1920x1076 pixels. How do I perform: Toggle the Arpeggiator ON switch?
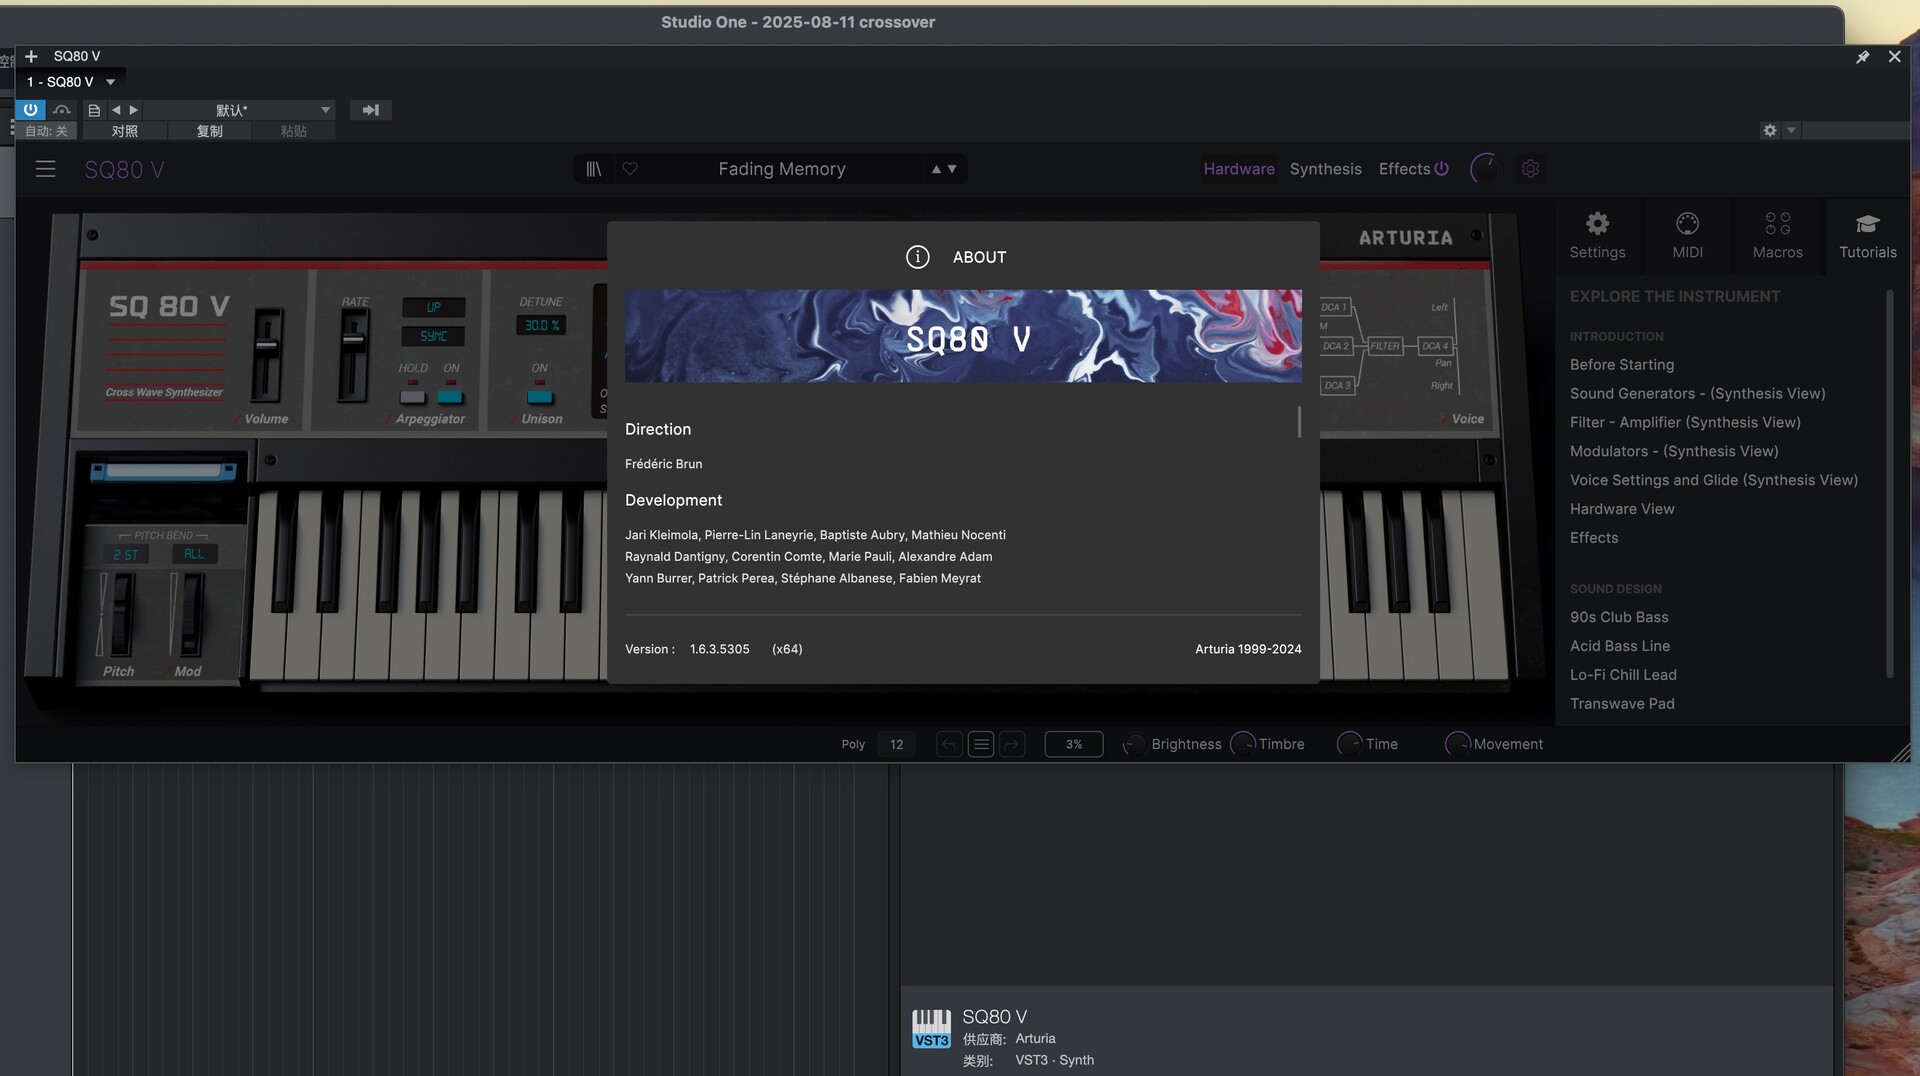click(x=451, y=396)
